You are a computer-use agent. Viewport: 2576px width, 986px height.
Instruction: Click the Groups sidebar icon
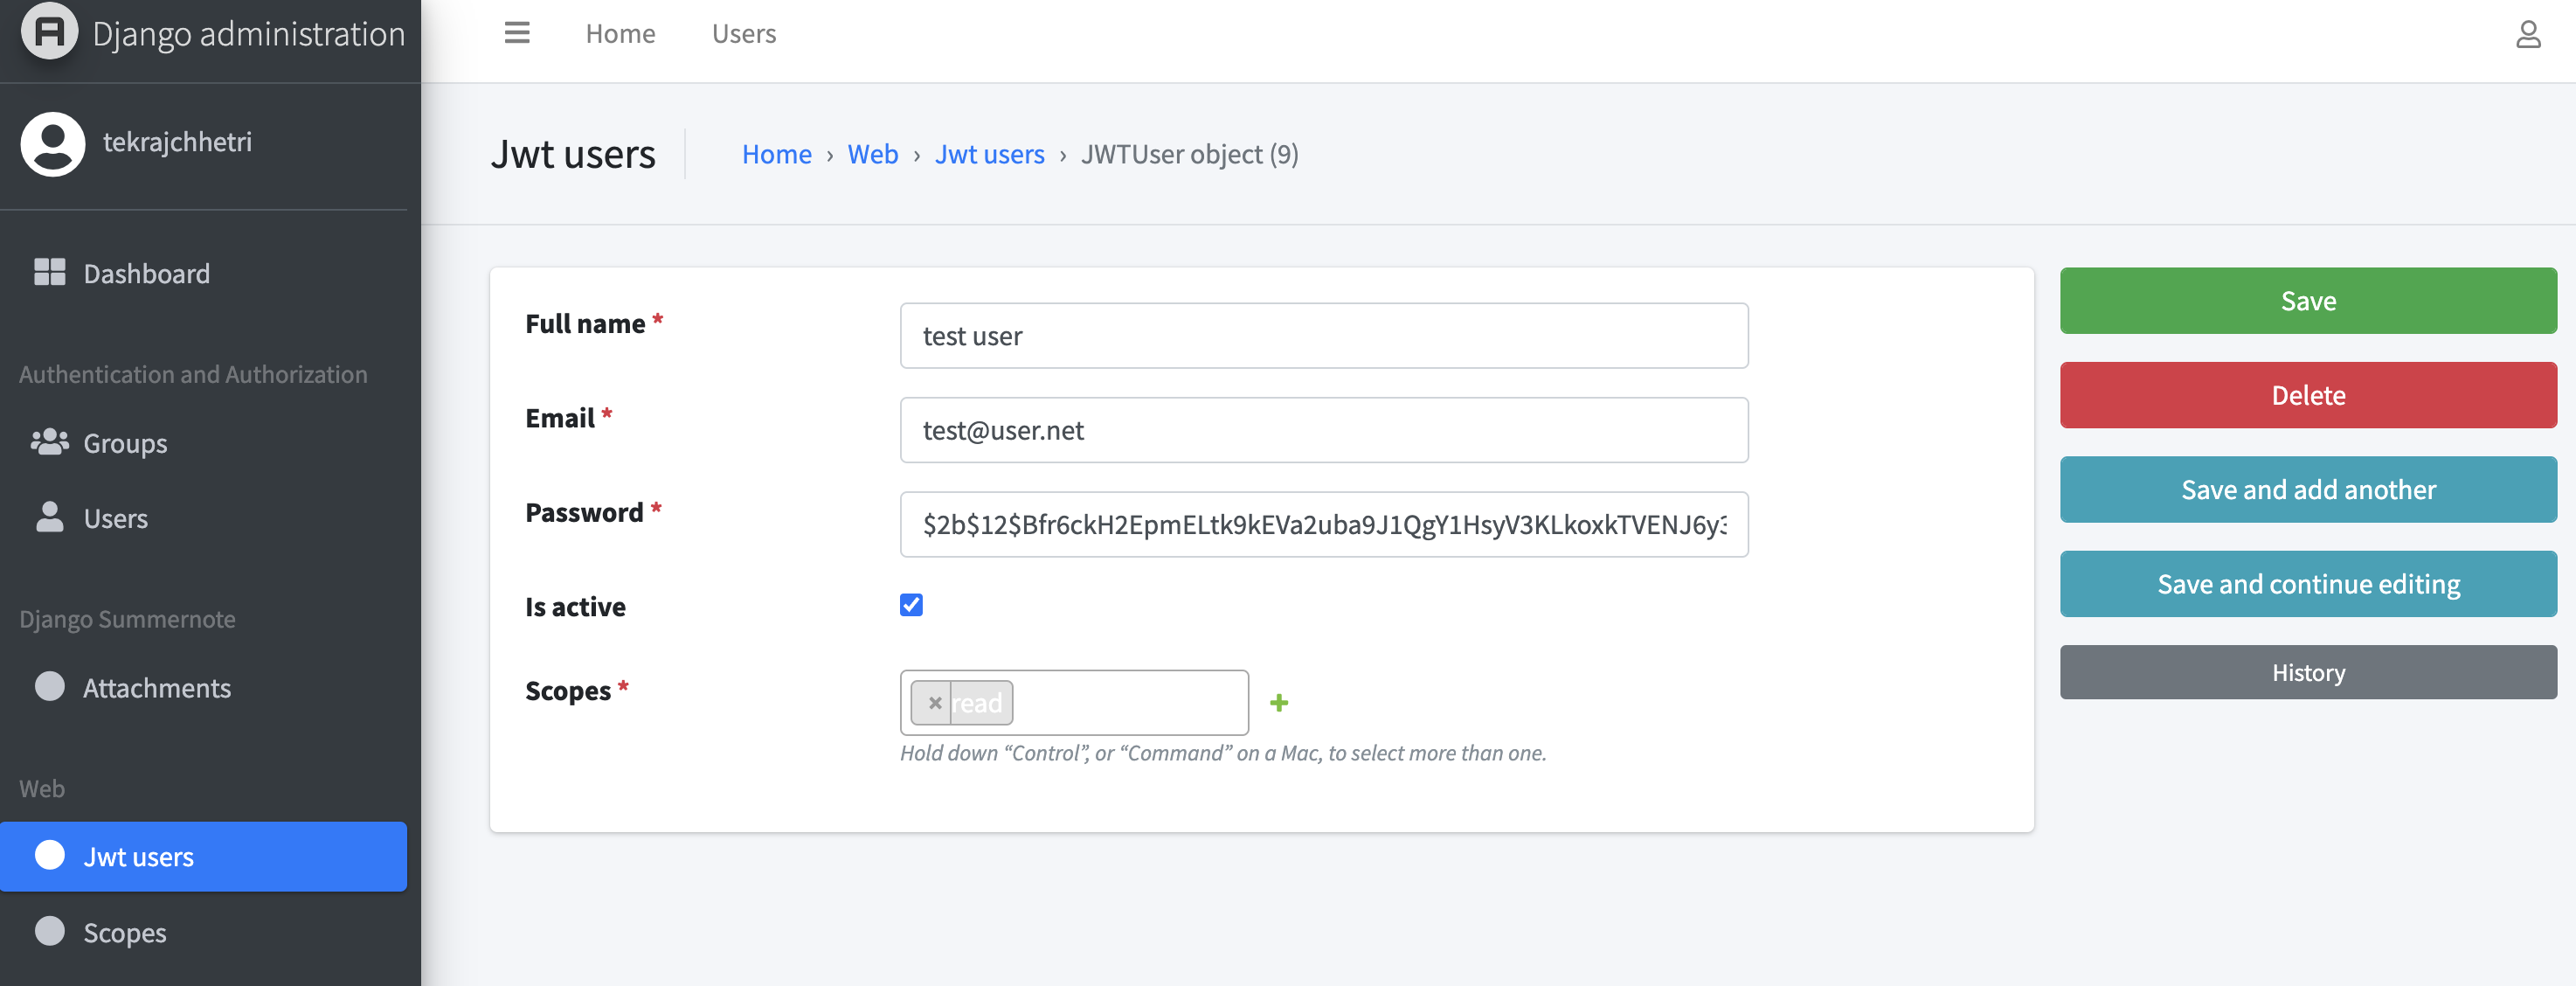click(x=48, y=442)
